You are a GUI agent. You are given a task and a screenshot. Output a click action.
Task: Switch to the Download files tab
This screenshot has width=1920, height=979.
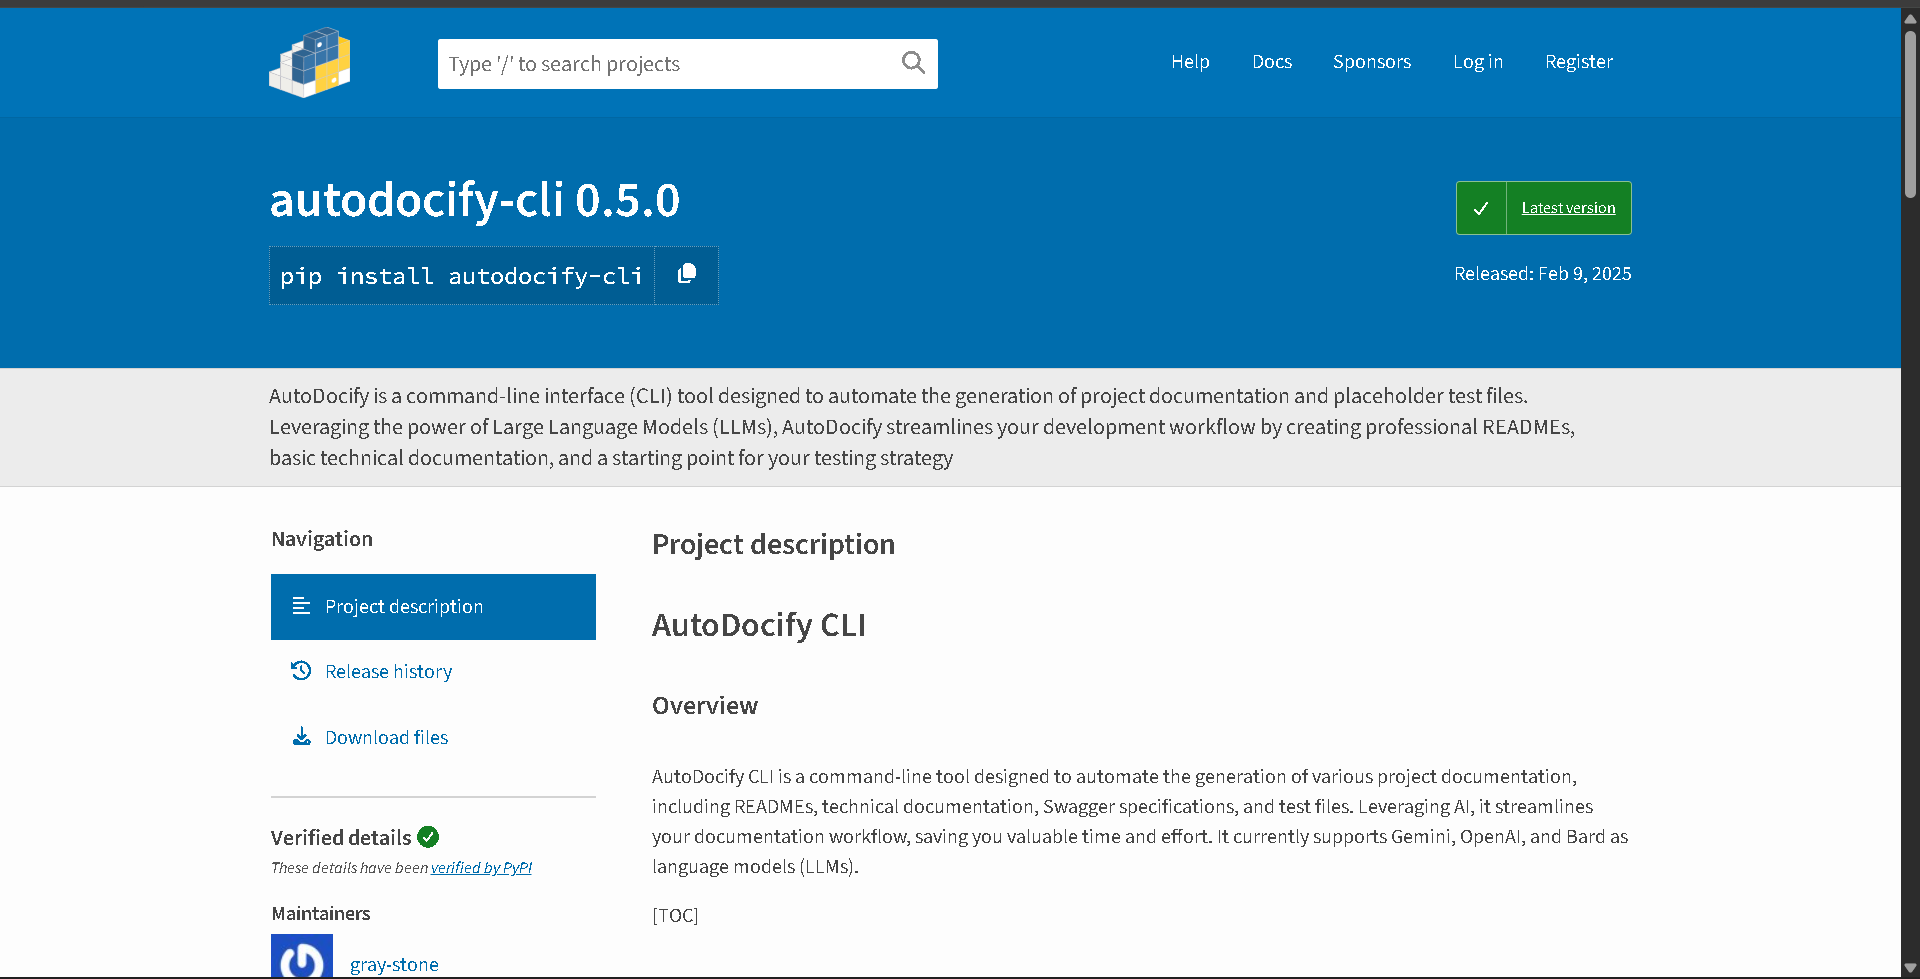pos(433,738)
